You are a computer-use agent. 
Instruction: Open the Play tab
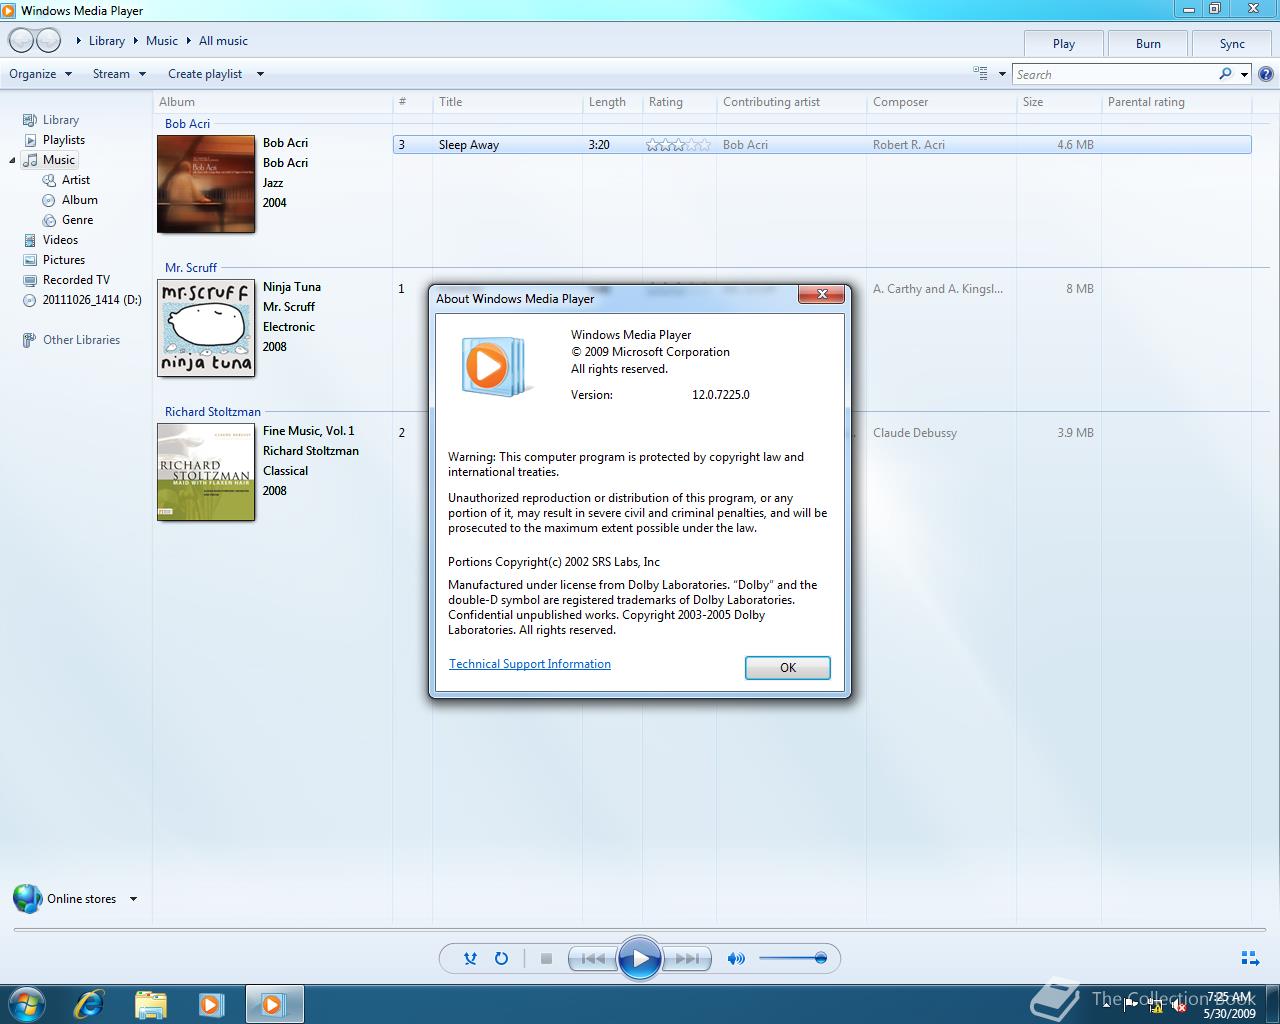1064,44
